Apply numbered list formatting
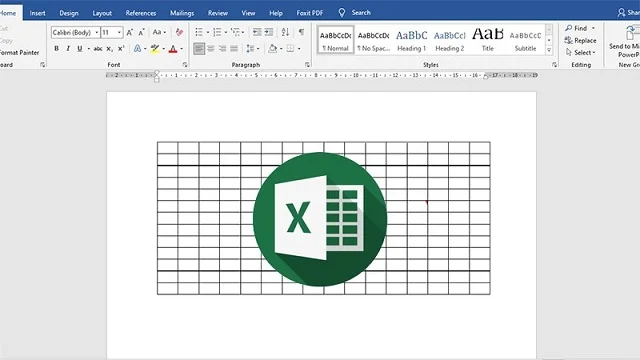Viewport: 640px width, 360px height. tap(217, 32)
